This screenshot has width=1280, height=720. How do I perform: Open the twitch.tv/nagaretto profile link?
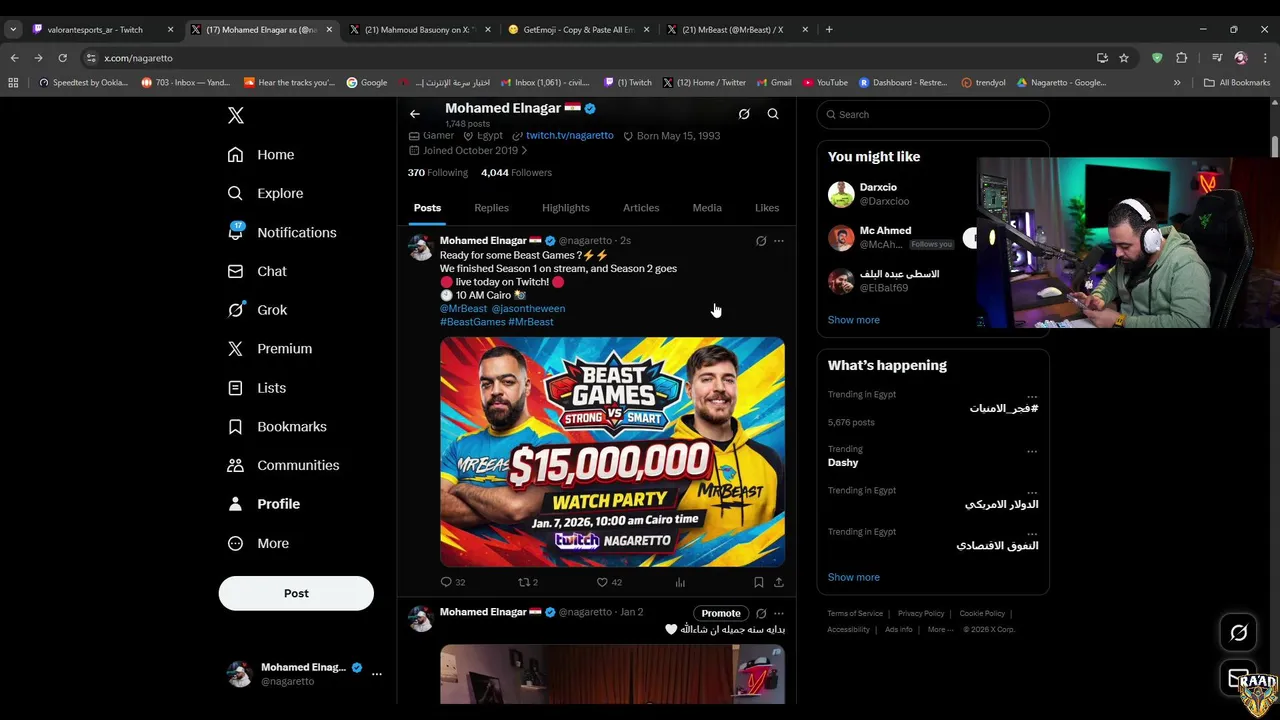pos(569,136)
